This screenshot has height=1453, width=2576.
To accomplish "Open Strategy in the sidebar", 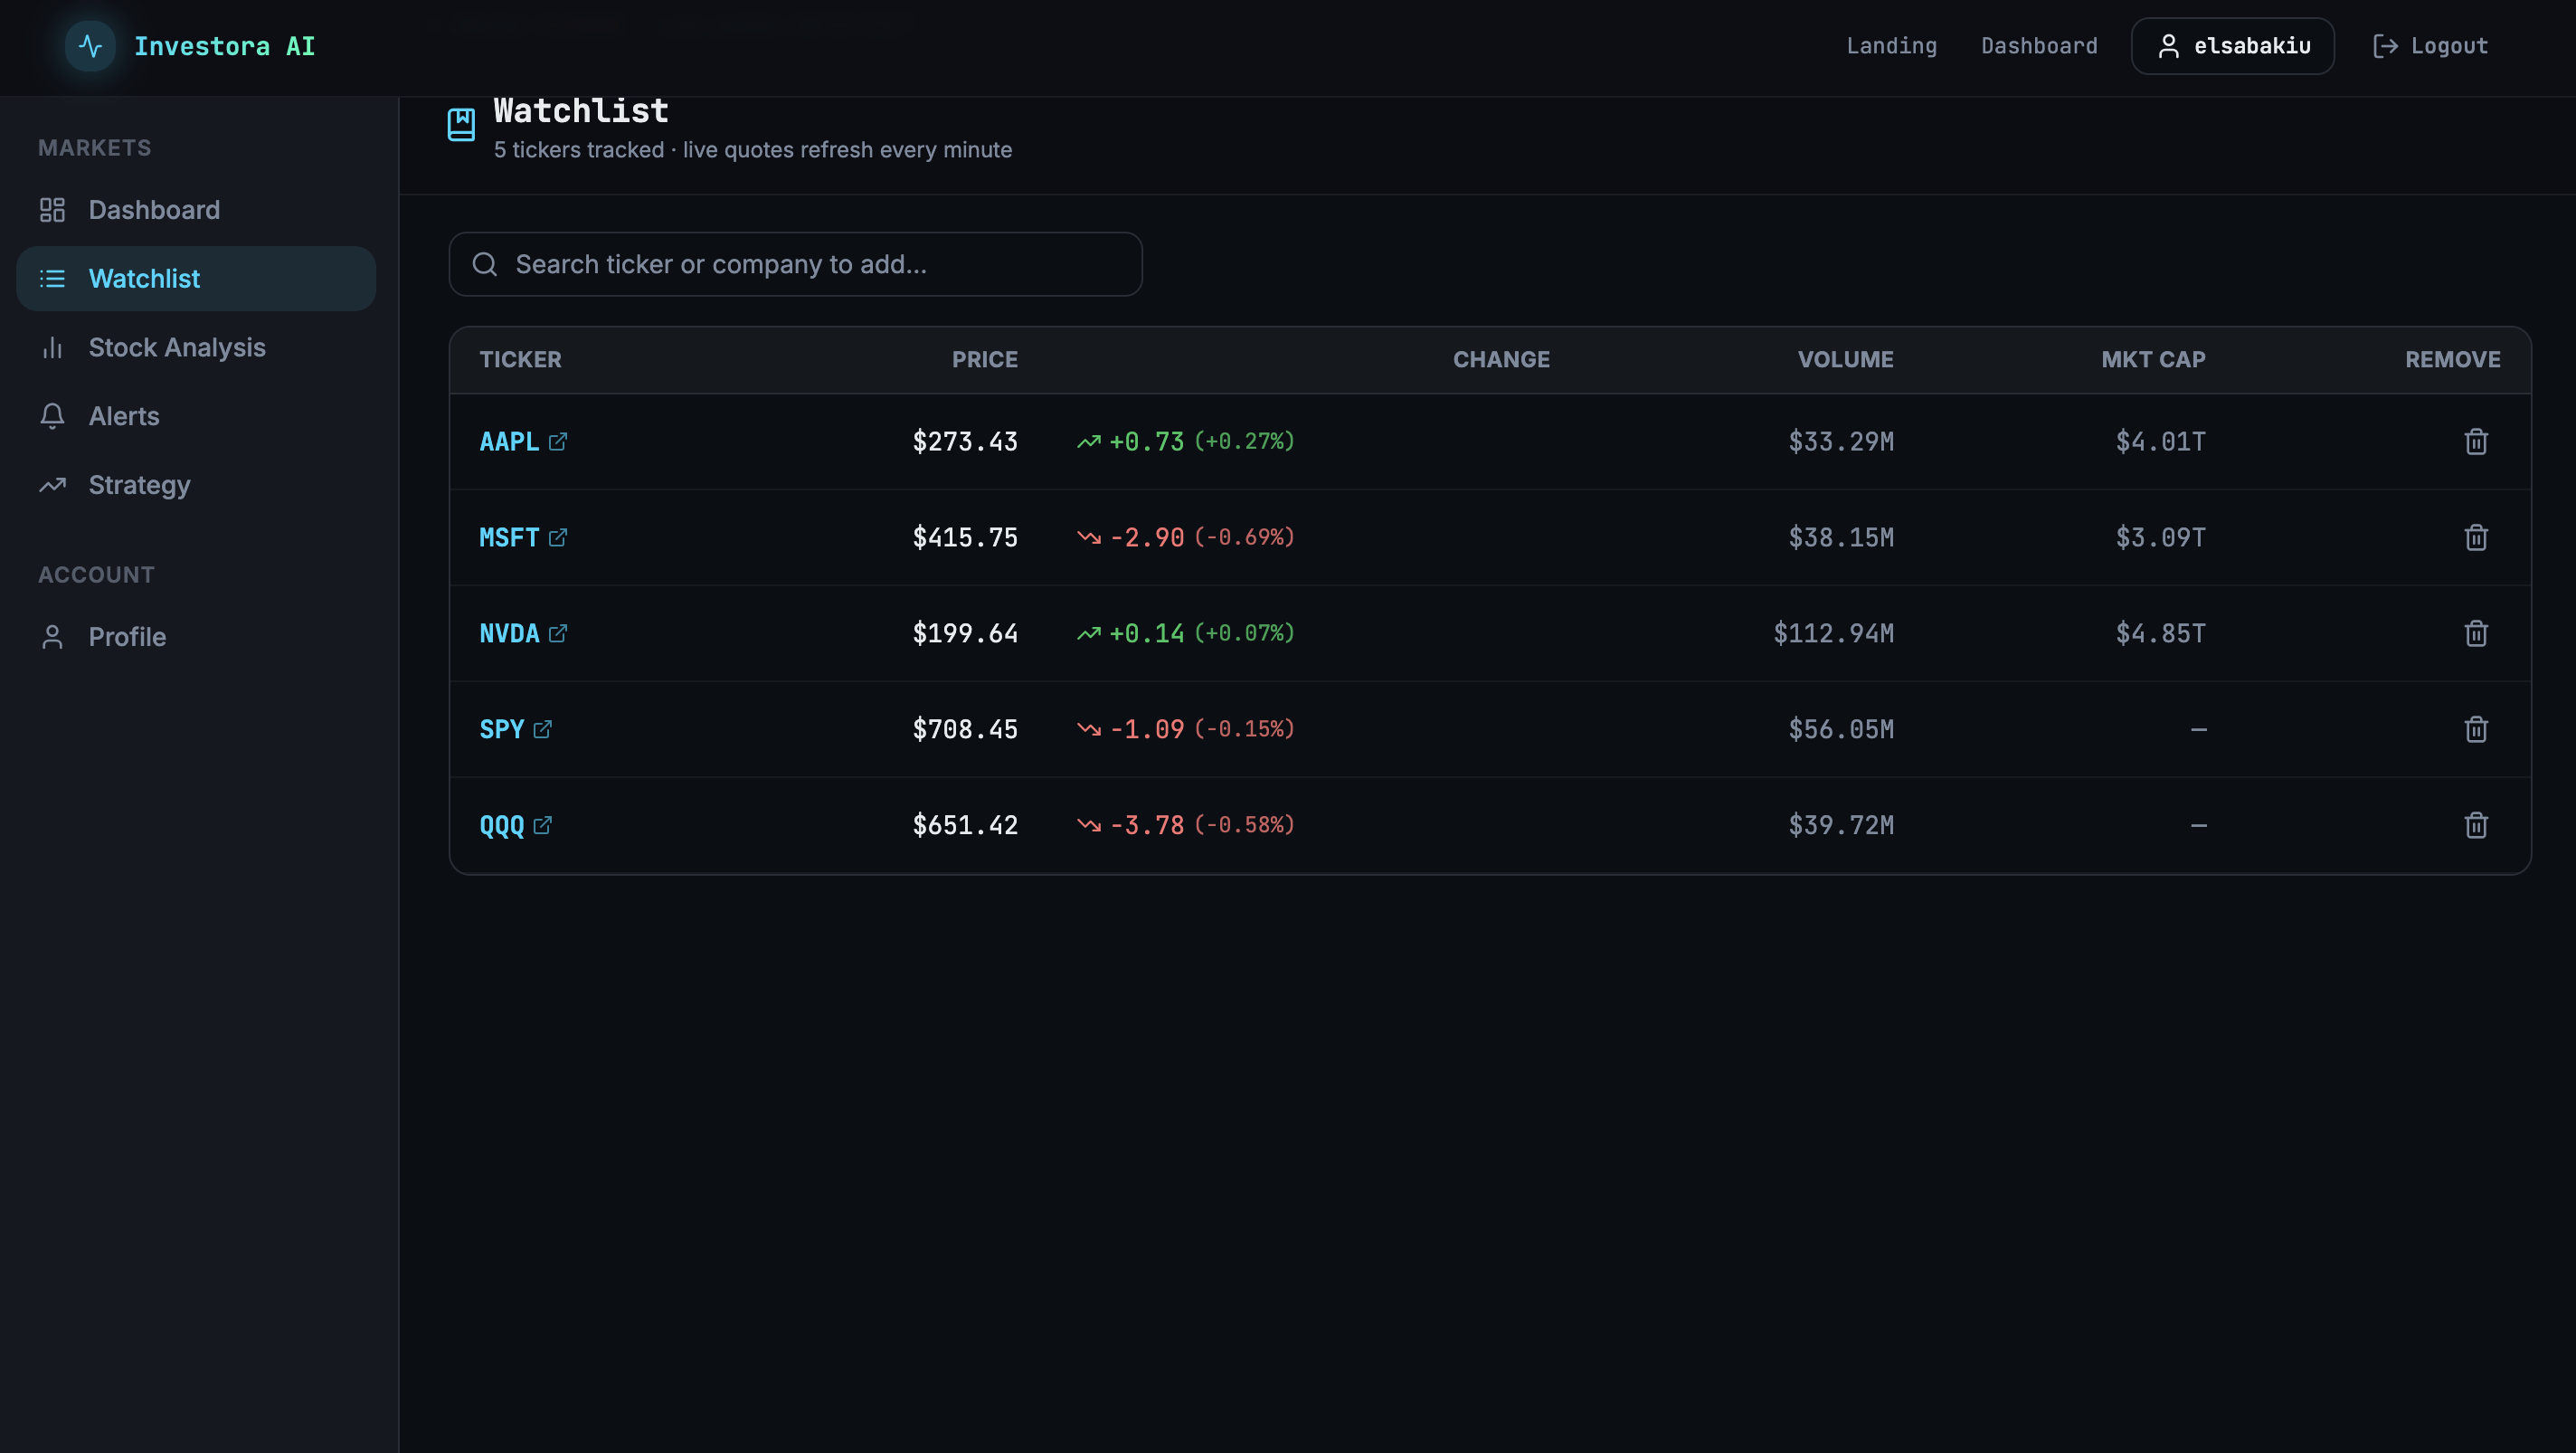I will pyautogui.click(x=196, y=485).
